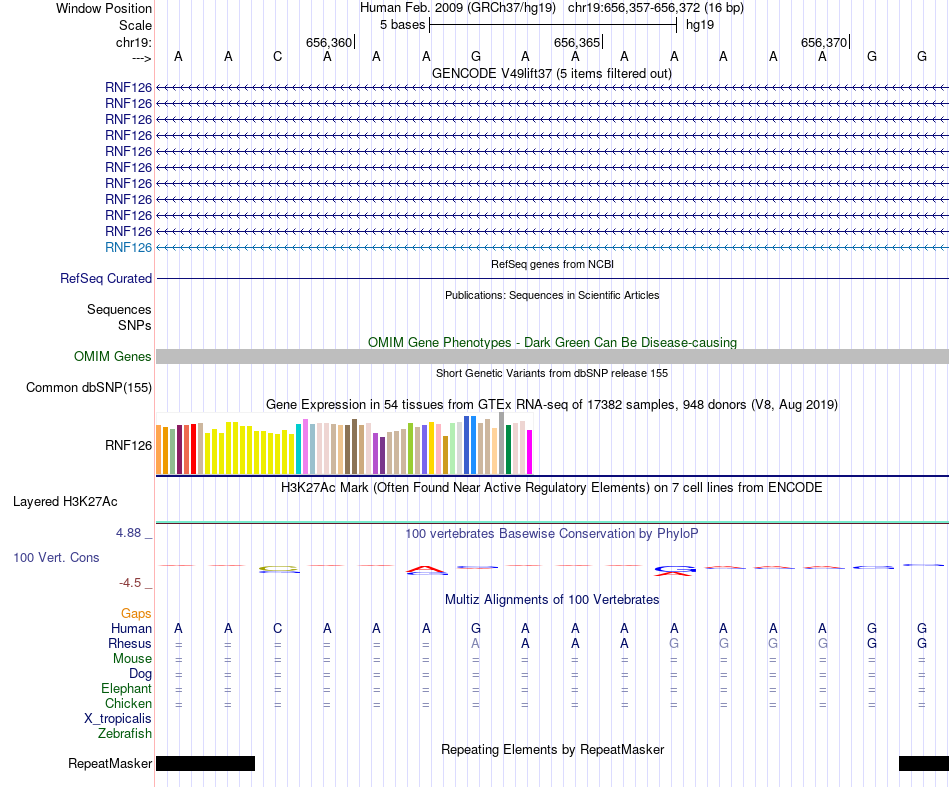The height and width of the screenshot is (787, 950).
Task: Select the Scale track label
Action: tap(135, 25)
